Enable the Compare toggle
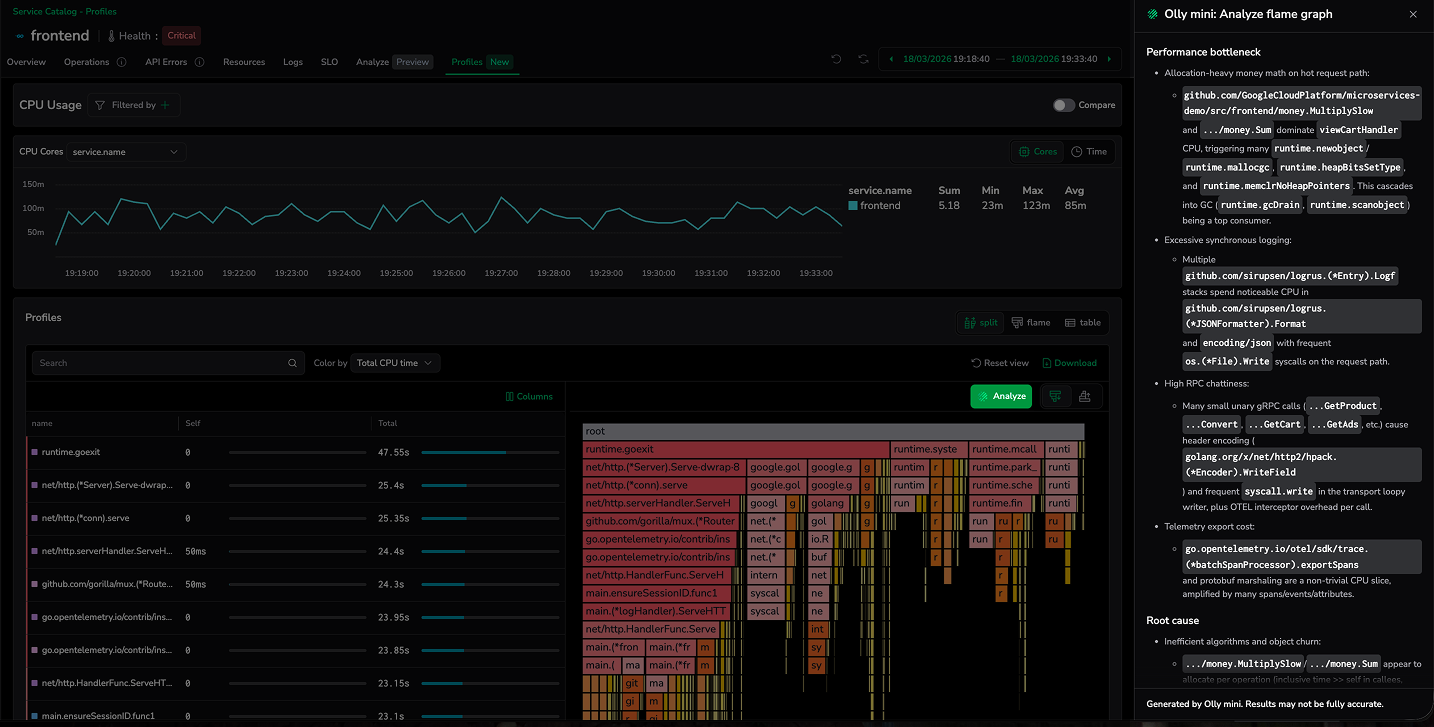Image resolution: width=1434 pixels, height=727 pixels. 1063,105
